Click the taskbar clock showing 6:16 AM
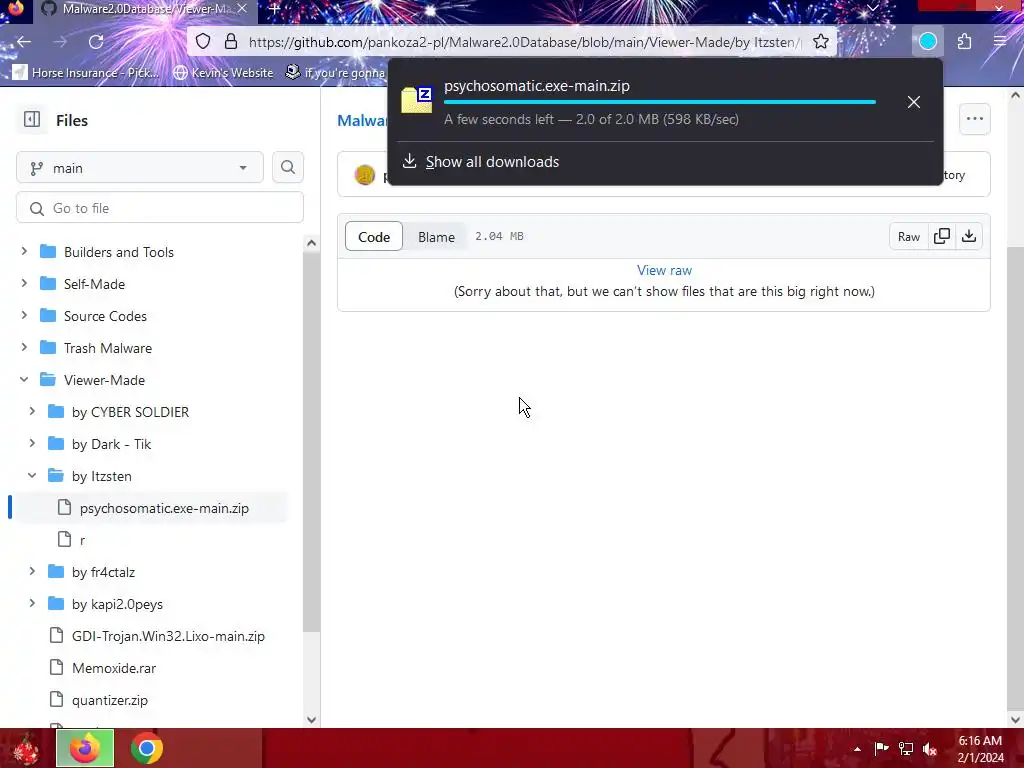The height and width of the screenshot is (768, 1024). 980,749
